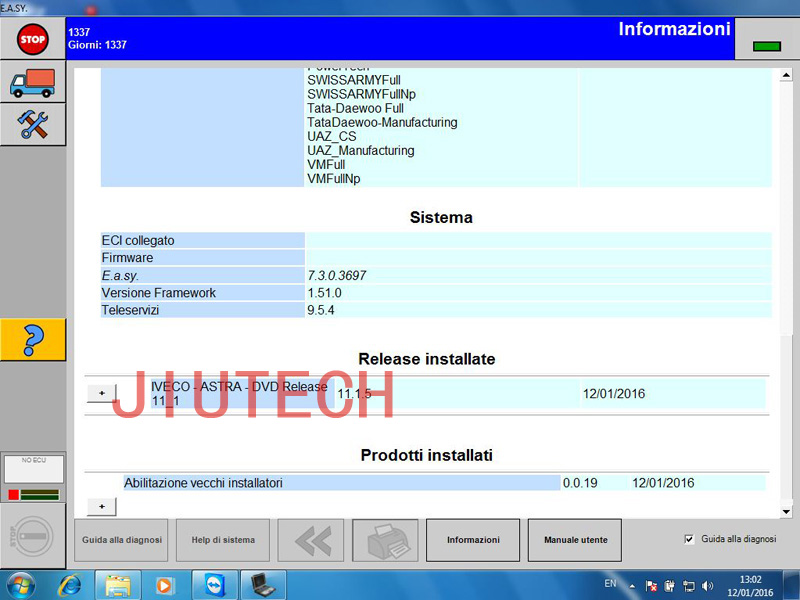Expand the IVECO - ASTRA DVD Release row

102,393
